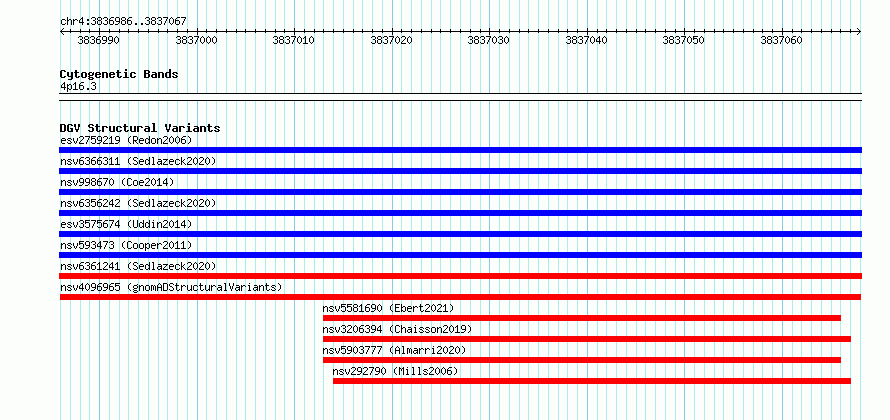Click the red bar for nsv5581690
Viewport: 890px width, 420px height.
pos(582,318)
